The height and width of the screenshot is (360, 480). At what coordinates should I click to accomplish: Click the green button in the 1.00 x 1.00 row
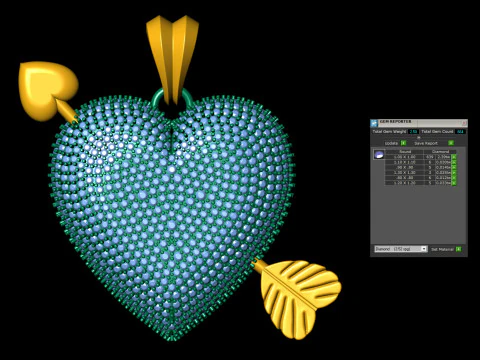tap(454, 157)
